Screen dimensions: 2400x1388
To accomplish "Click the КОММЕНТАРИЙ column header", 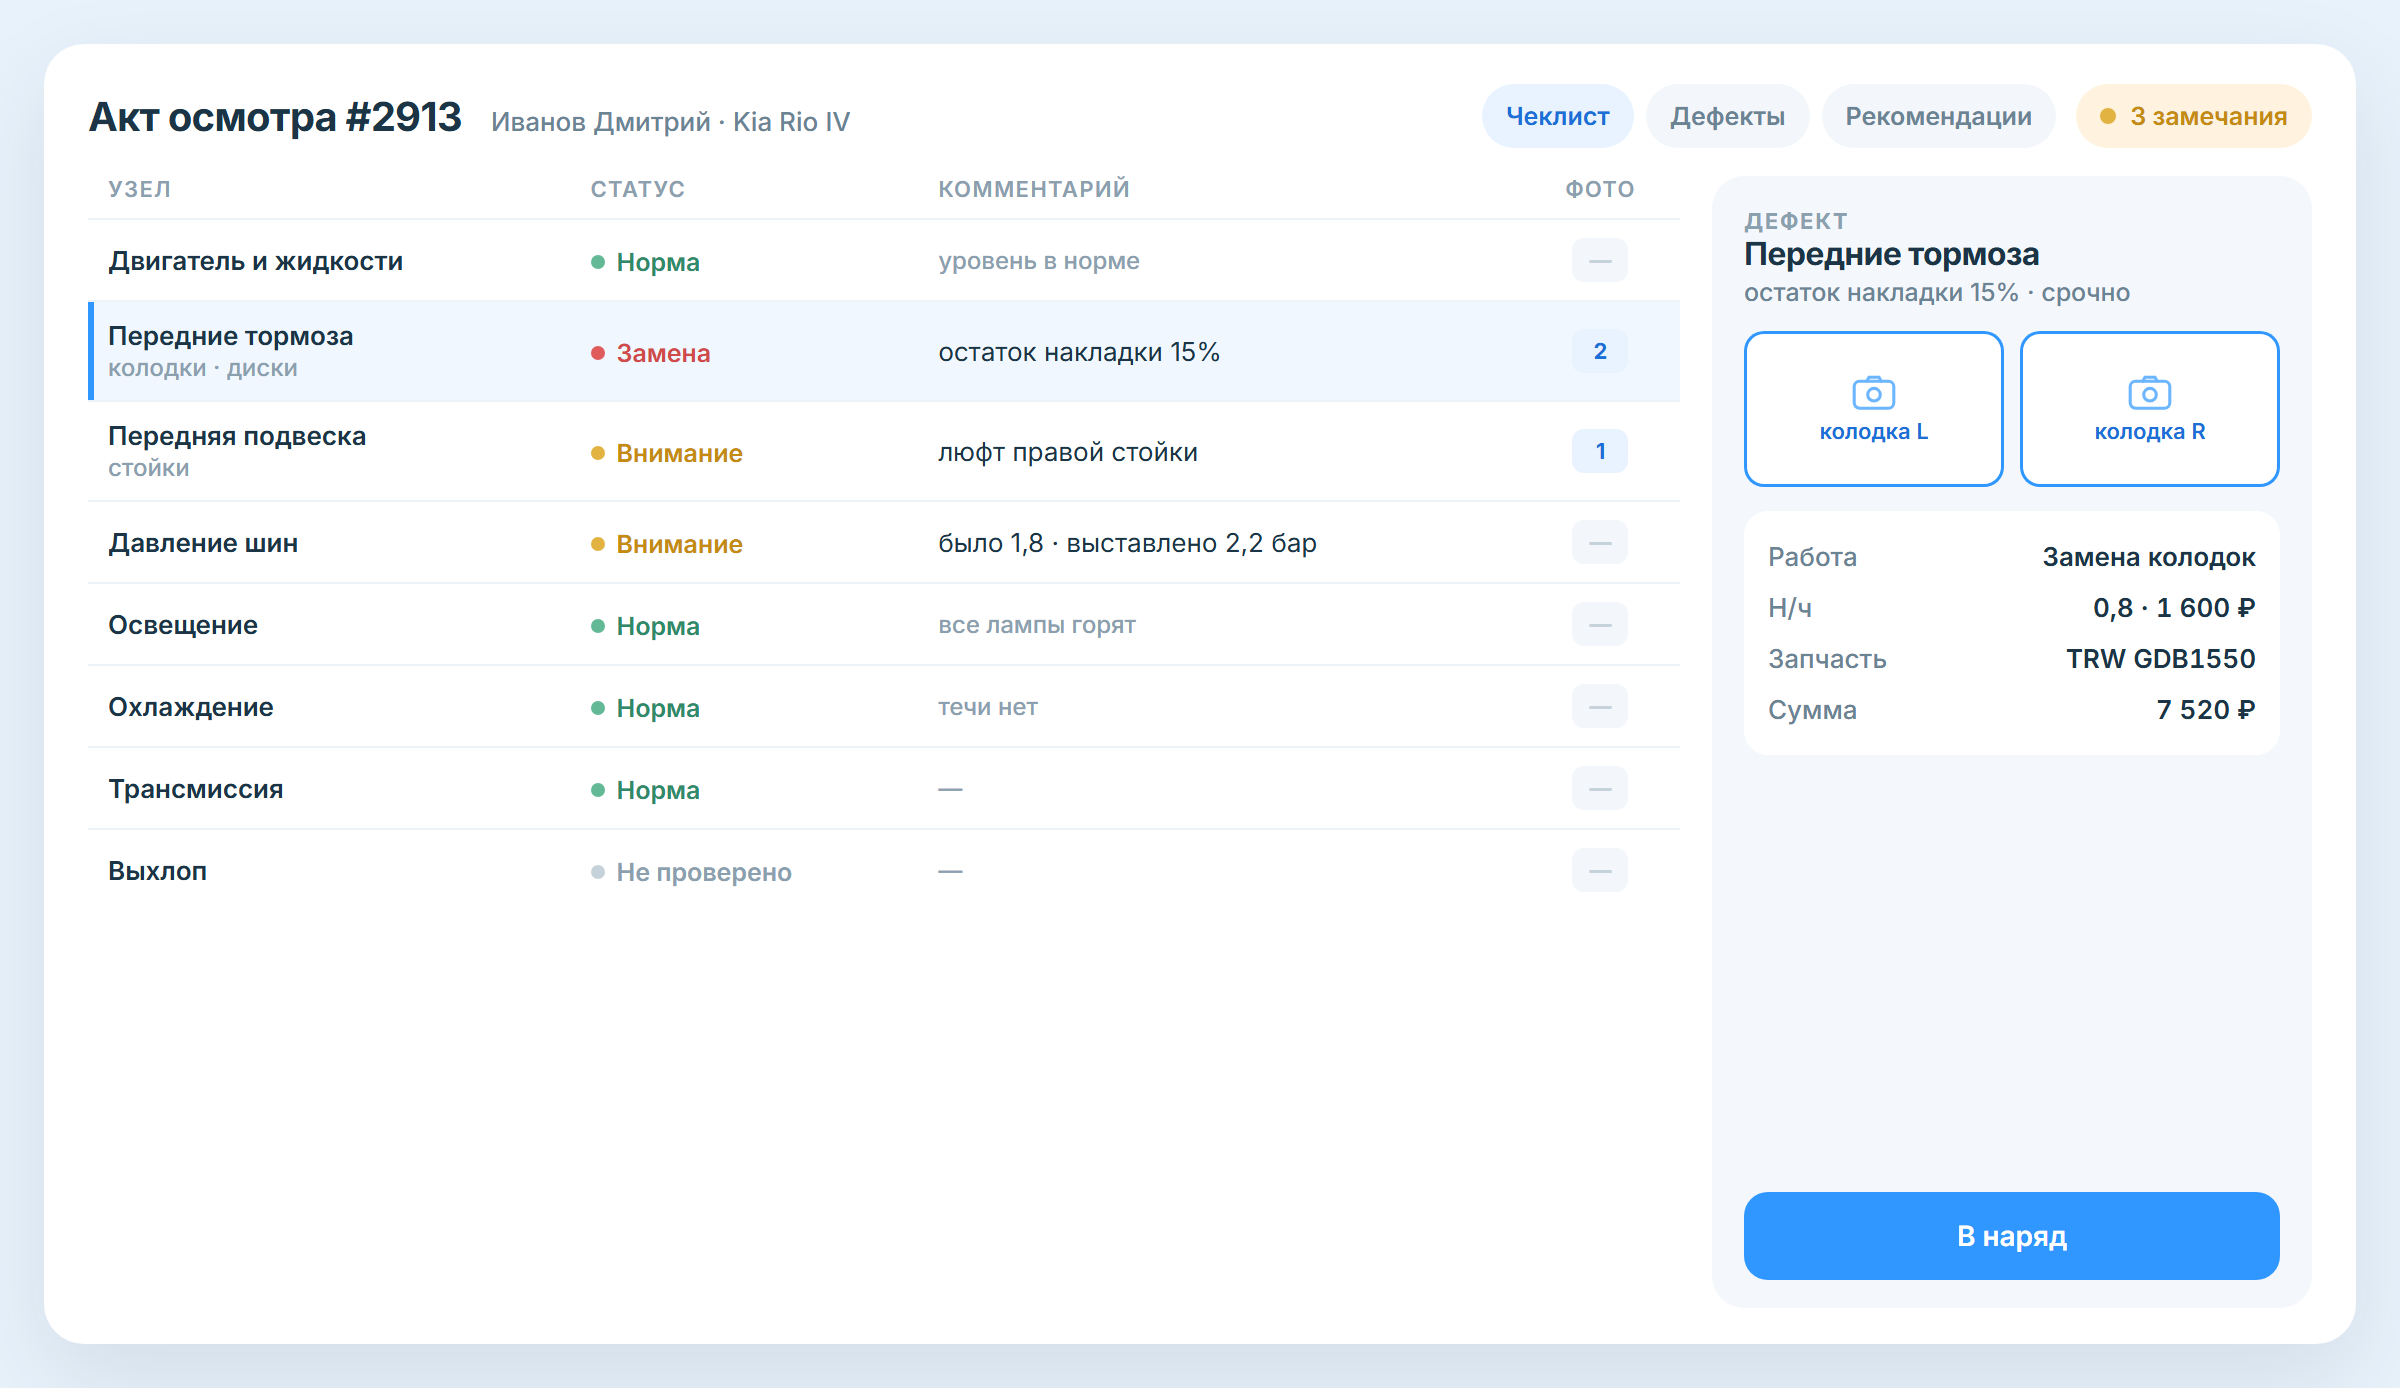I will [x=1034, y=189].
